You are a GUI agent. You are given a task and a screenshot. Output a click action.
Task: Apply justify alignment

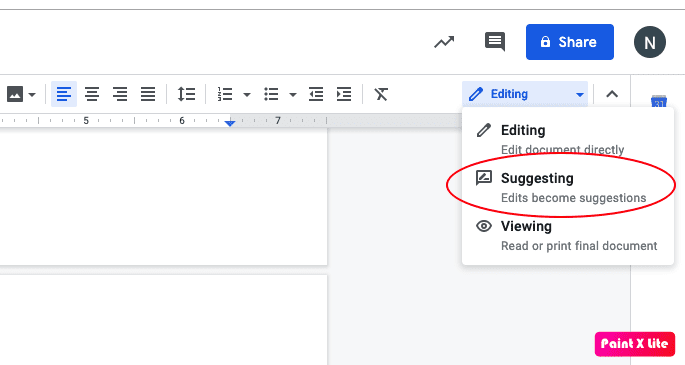tap(148, 94)
